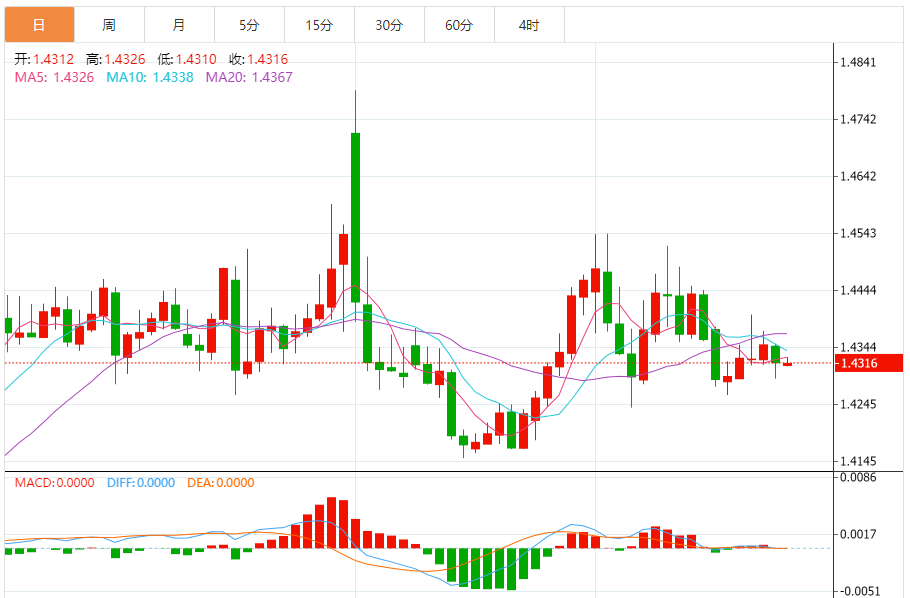Image resolution: width=910 pixels, height=598 pixels.
Task: Open the 15分 timeframe tab
Action: (x=320, y=25)
